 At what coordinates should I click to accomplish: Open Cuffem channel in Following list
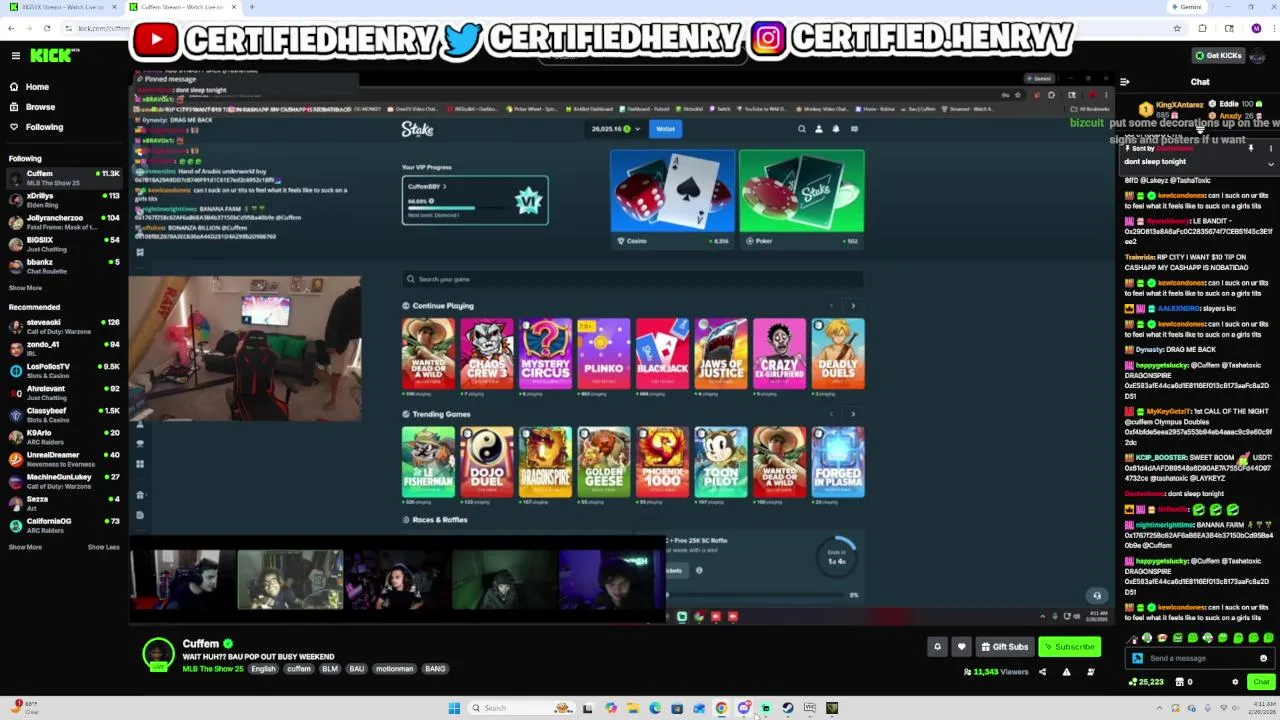pyautogui.click(x=64, y=178)
